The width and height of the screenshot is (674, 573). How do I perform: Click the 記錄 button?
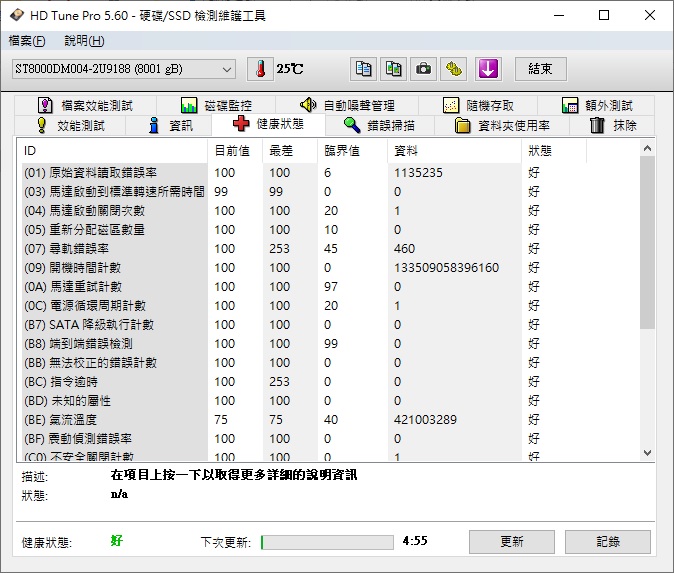[608, 542]
